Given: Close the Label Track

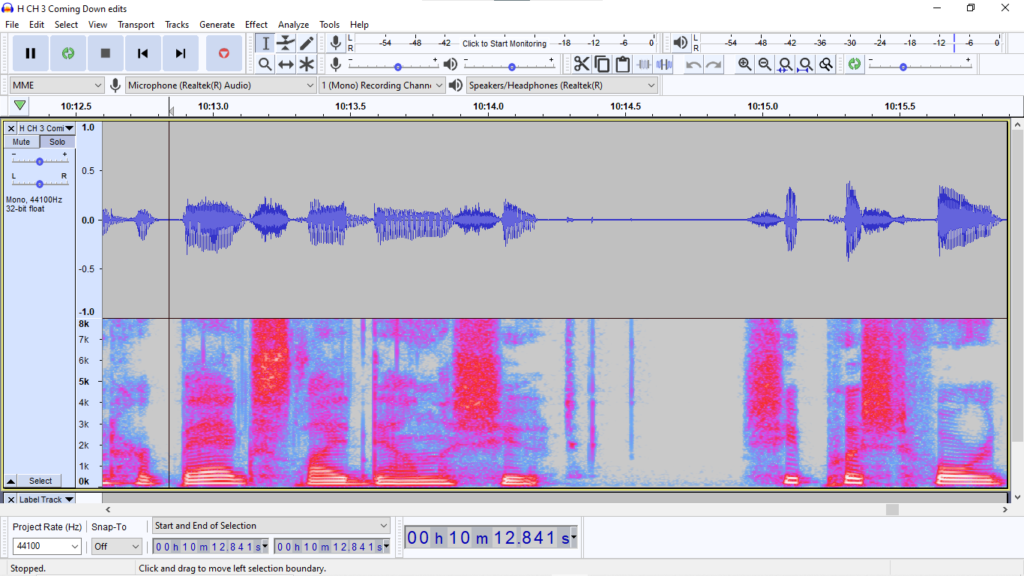Looking at the screenshot, I should click(10, 500).
